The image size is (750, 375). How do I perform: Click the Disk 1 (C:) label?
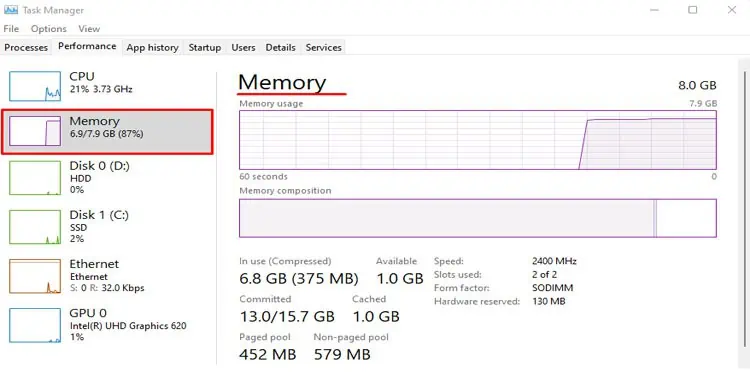click(99, 215)
